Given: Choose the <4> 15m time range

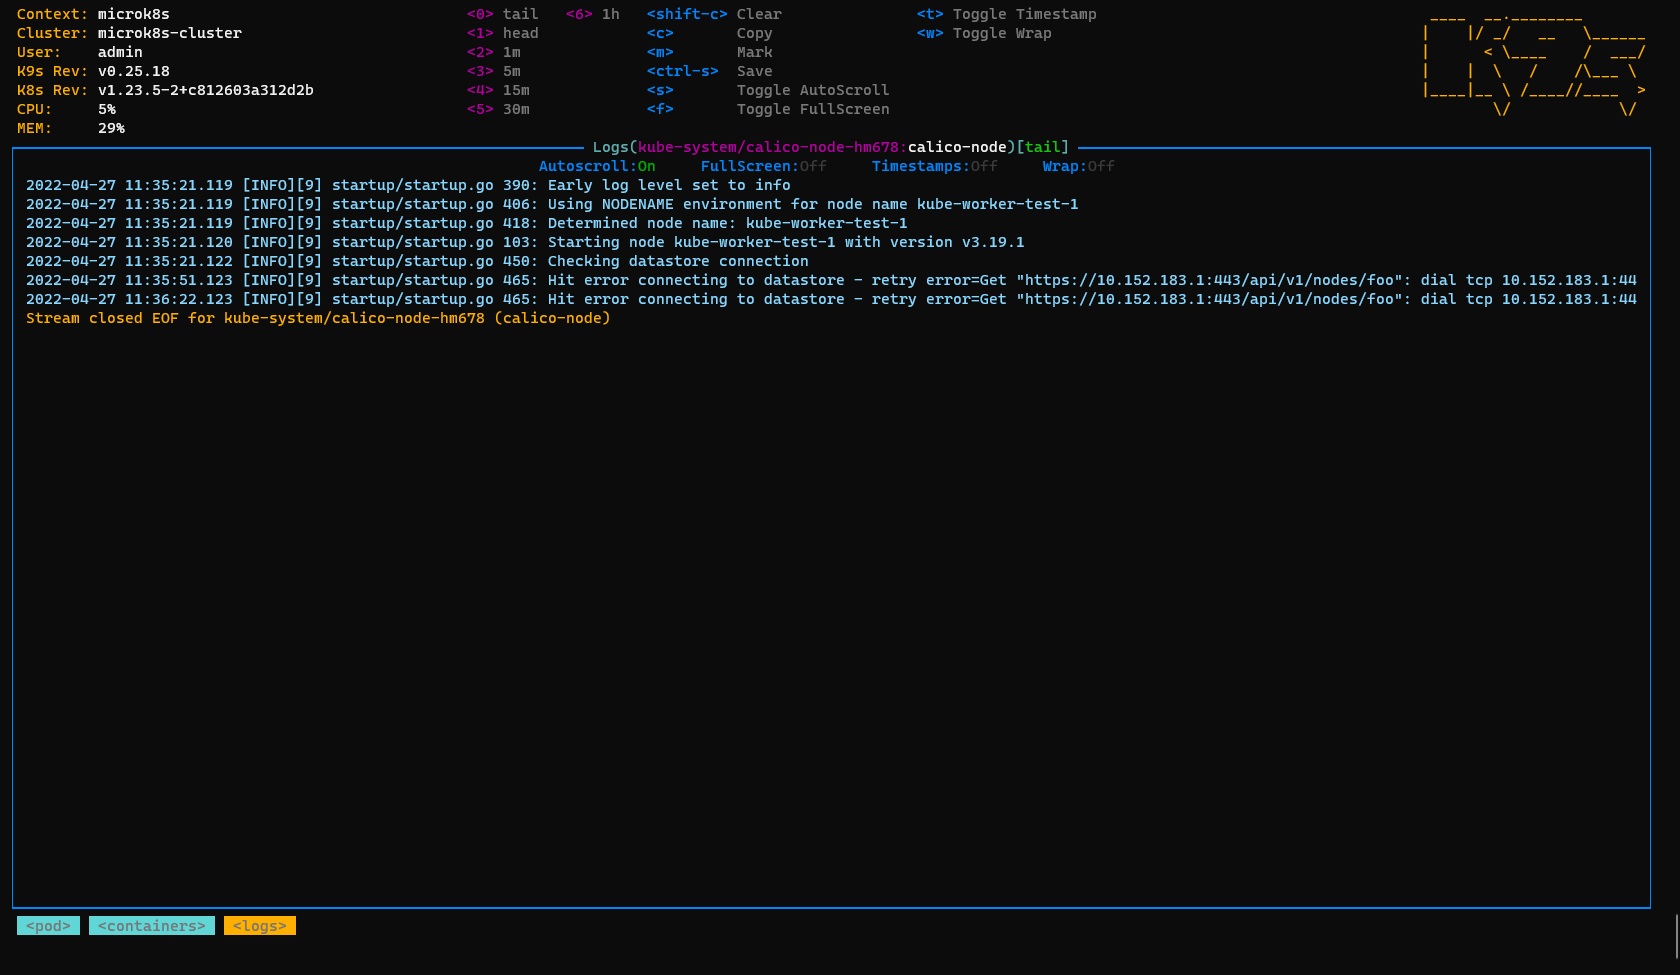Looking at the screenshot, I should coord(498,90).
